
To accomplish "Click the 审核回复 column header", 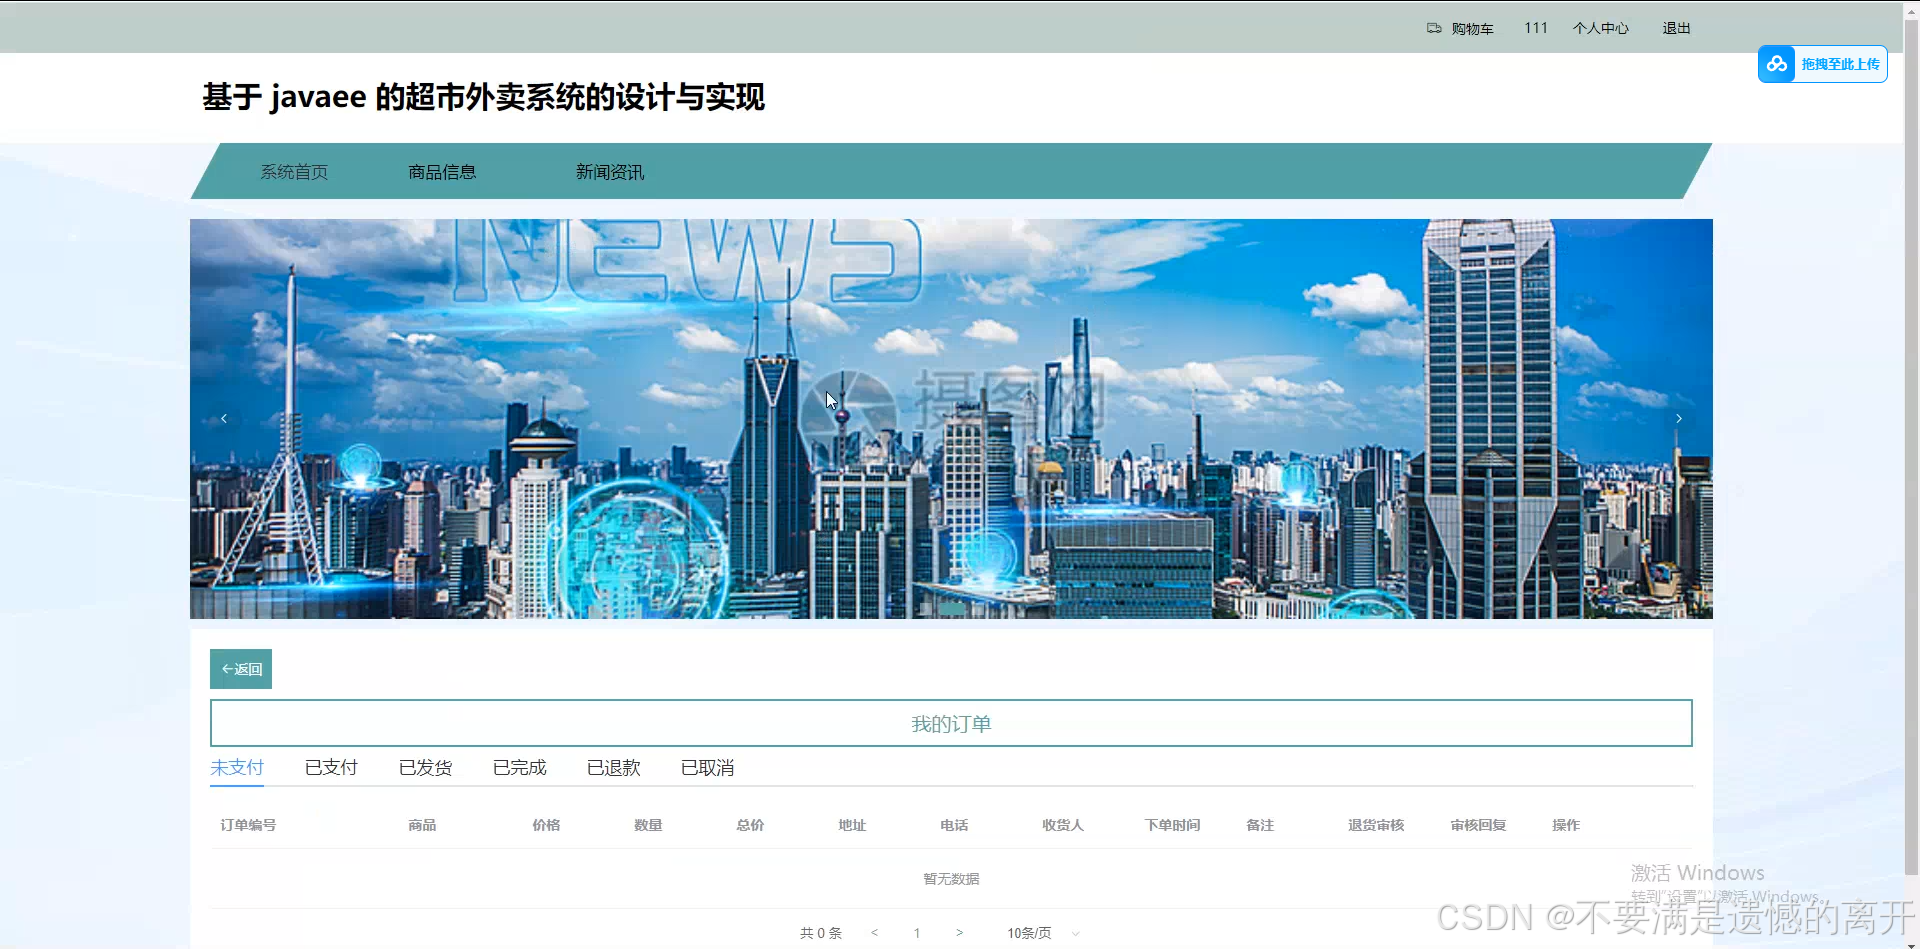I will (1478, 825).
